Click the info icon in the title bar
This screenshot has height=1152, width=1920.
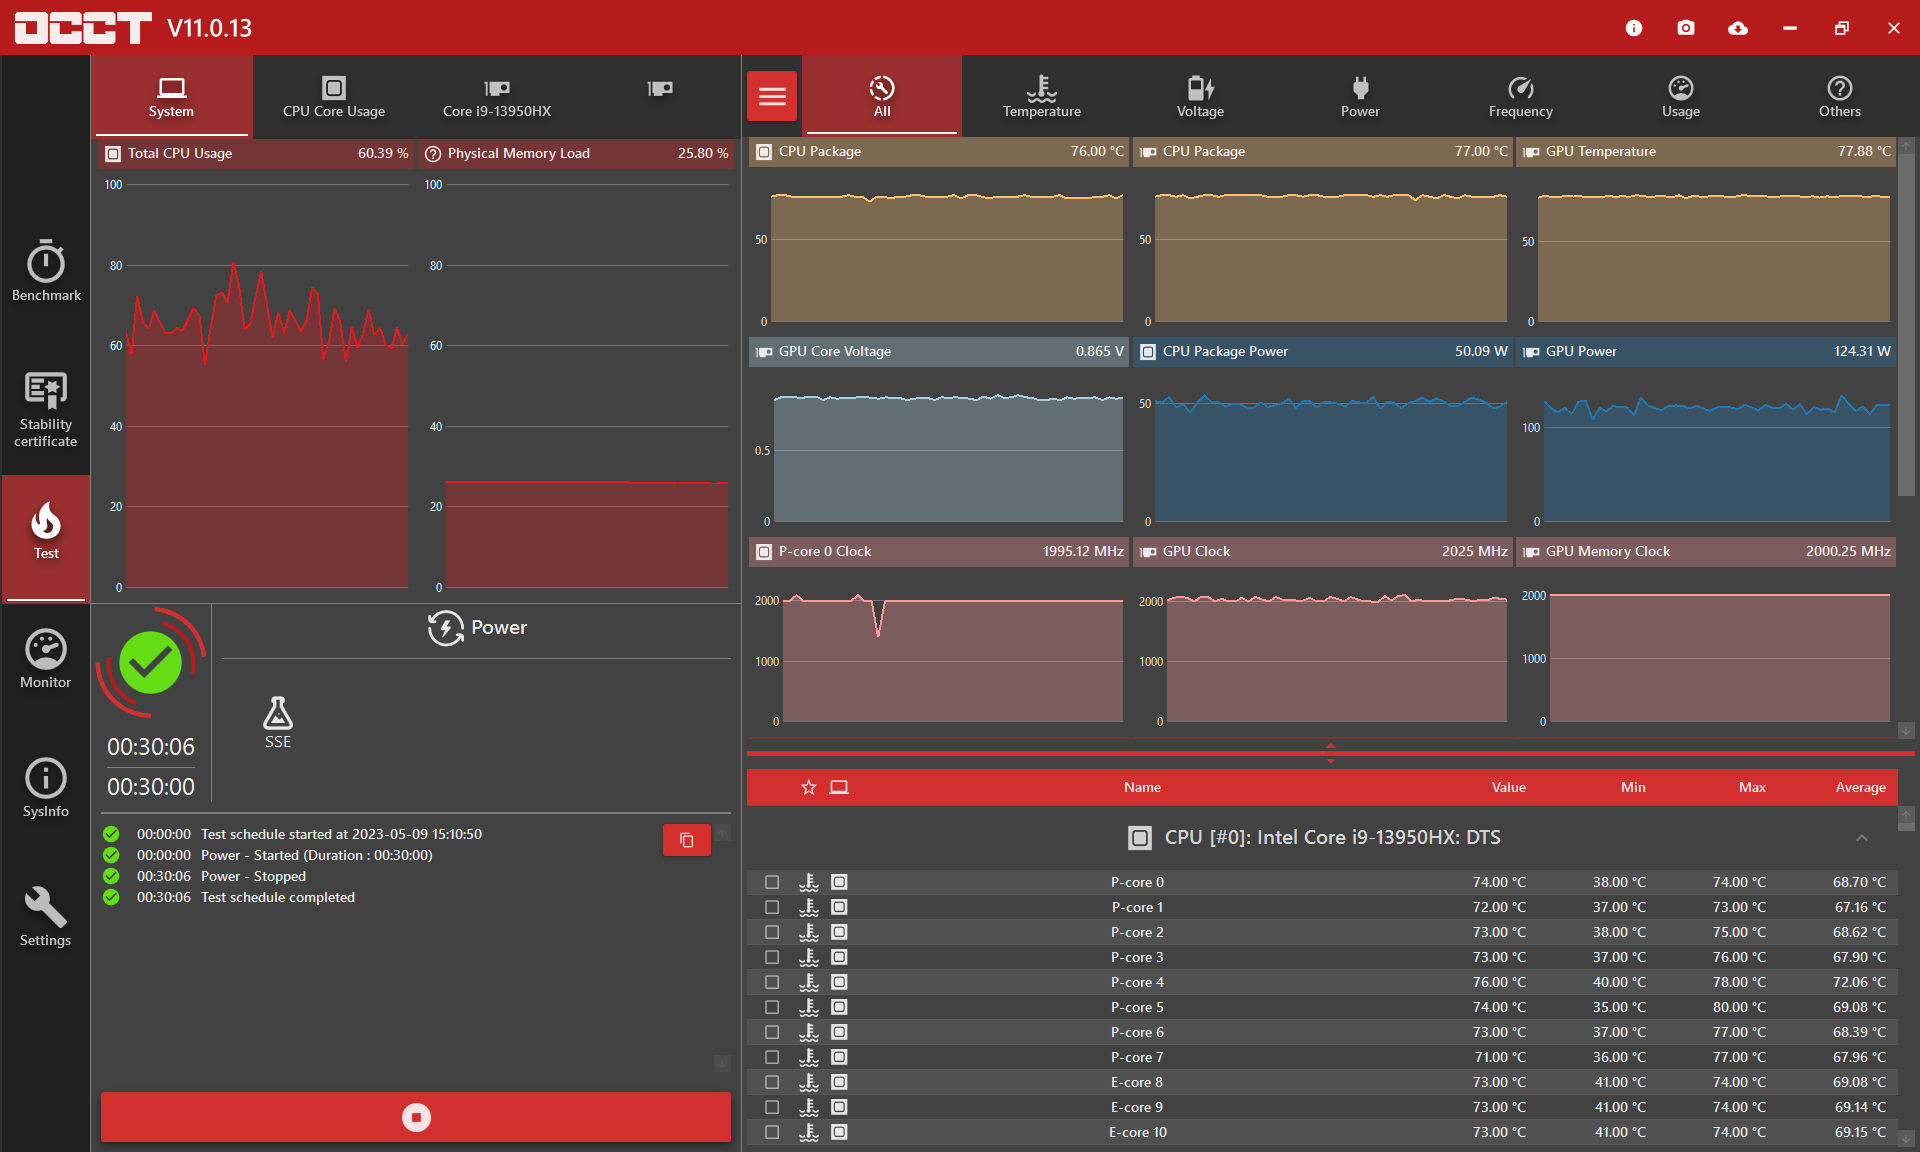coord(1634,28)
